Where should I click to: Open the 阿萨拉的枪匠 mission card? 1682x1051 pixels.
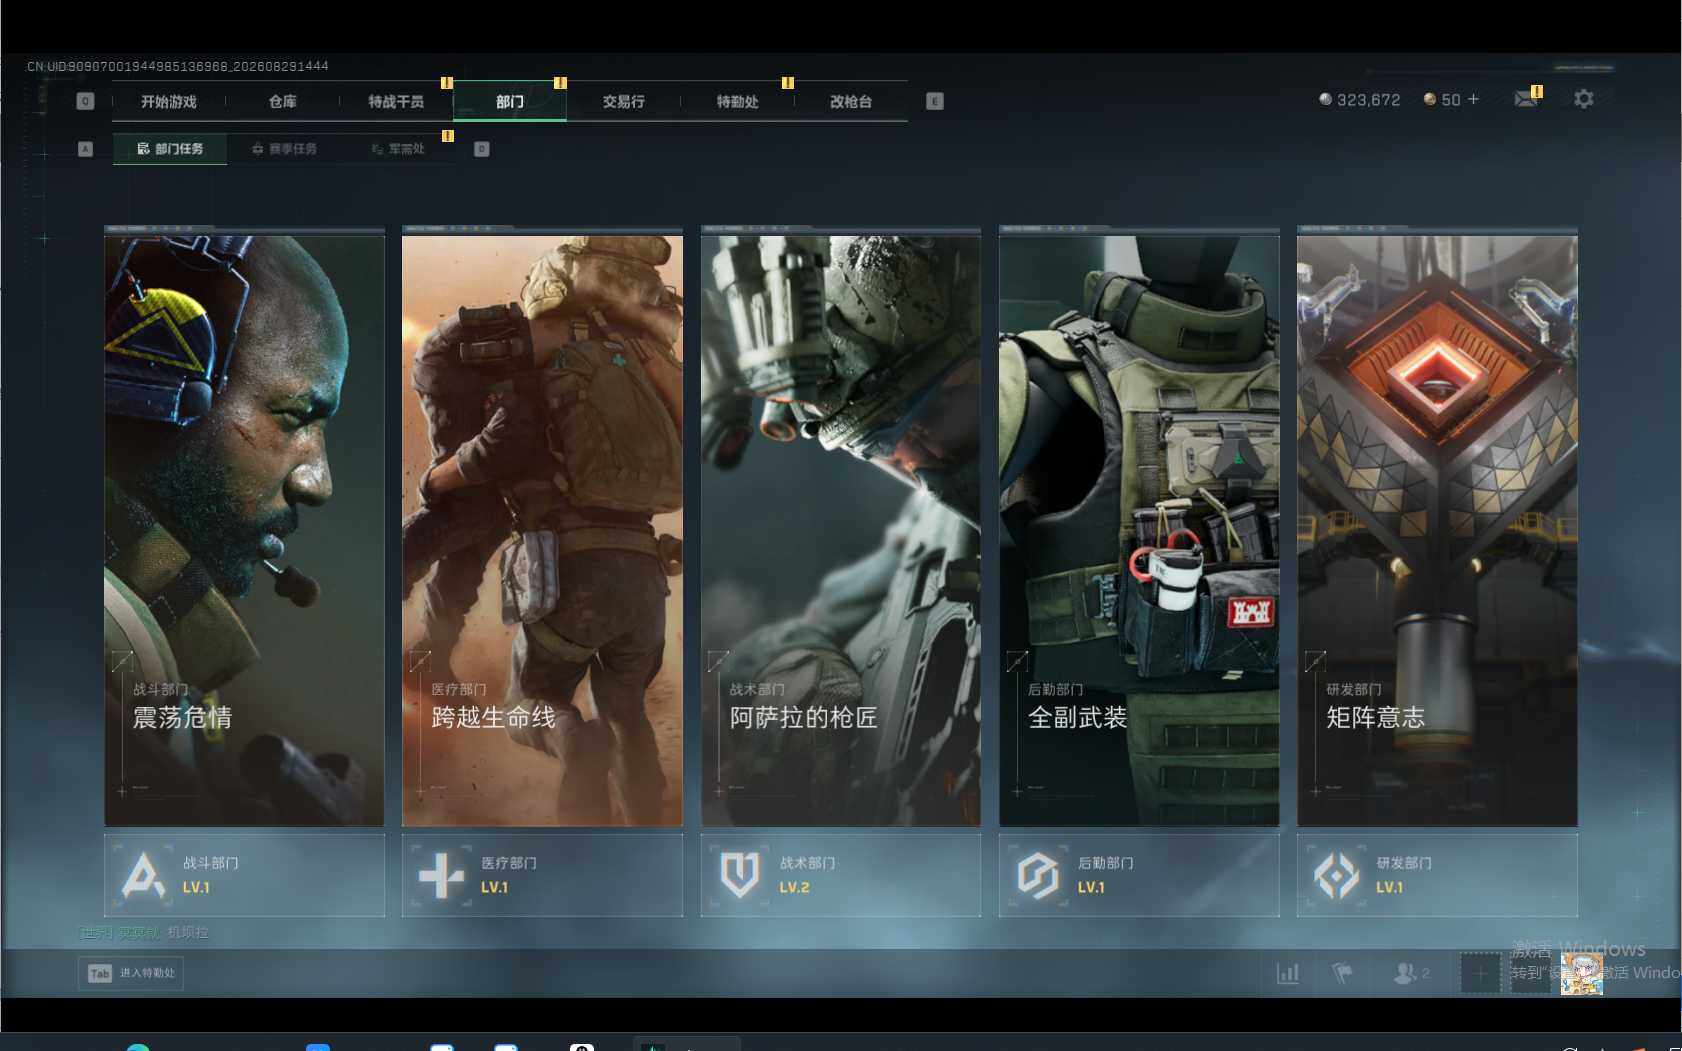(x=841, y=530)
